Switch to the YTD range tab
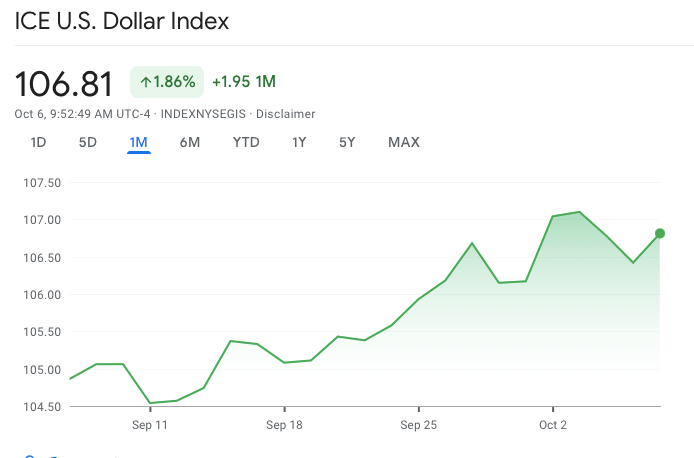694x458 pixels. [x=246, y=142]
